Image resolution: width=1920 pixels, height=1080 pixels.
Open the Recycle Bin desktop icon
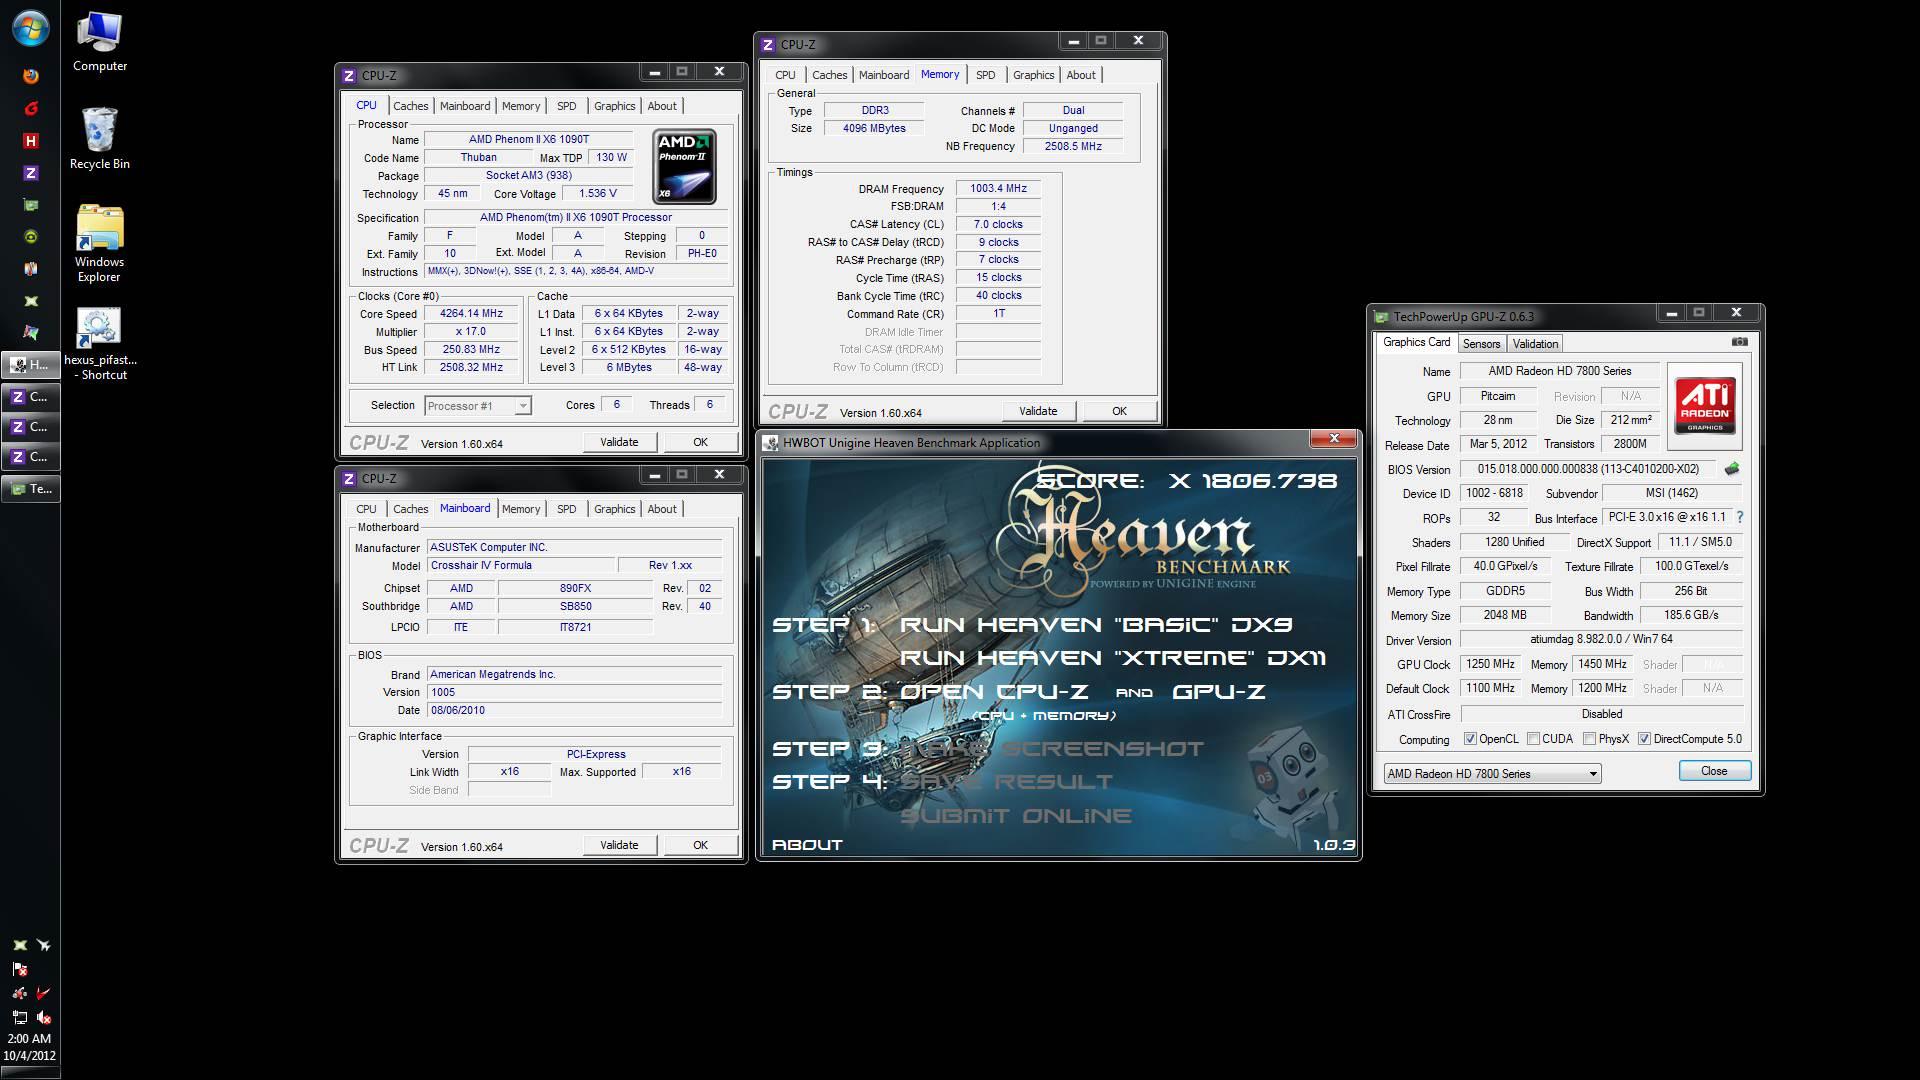(x=99, y=138)
